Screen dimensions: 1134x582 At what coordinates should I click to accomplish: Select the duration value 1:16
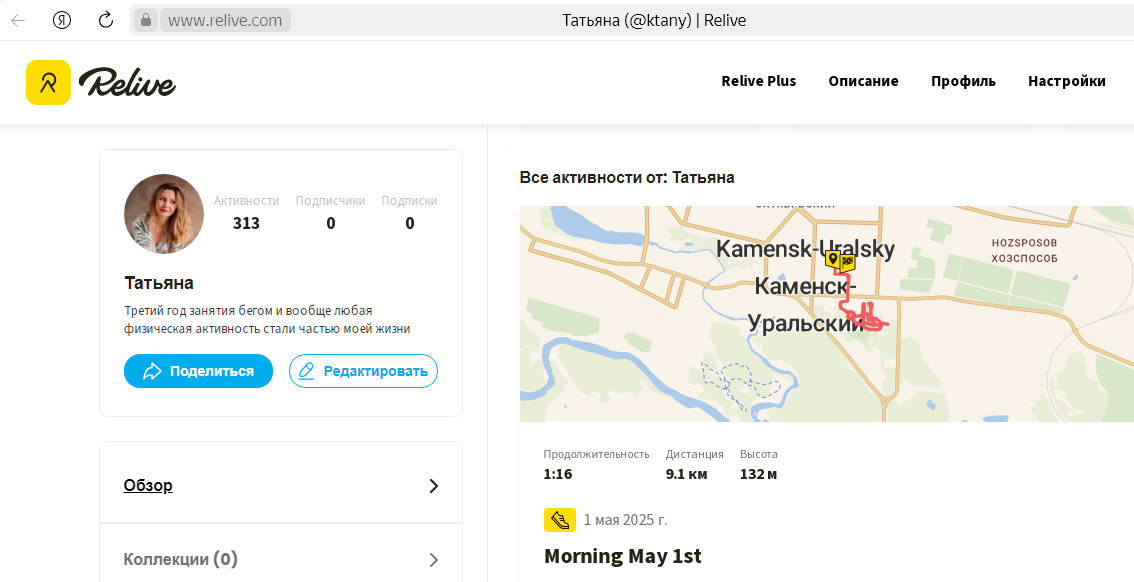tap(558, 474)
